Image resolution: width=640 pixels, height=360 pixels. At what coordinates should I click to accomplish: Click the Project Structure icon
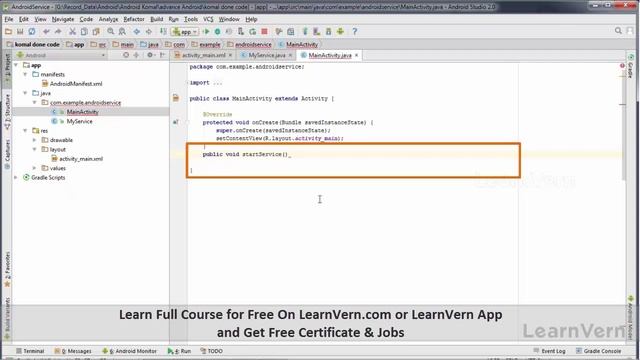click(291, 31)
